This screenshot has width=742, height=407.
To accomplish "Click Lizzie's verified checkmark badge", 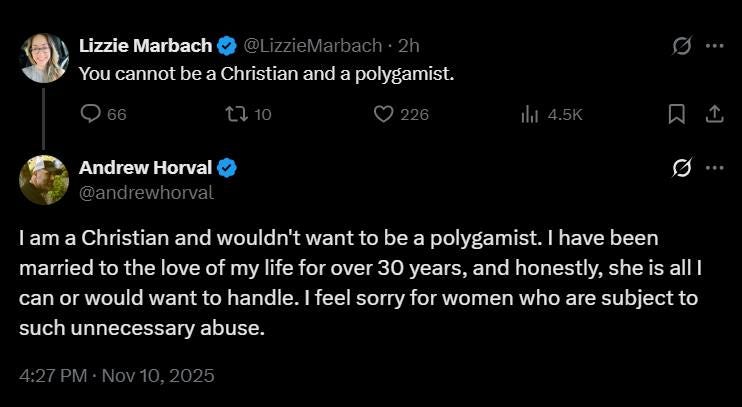I will click(227, 46).
